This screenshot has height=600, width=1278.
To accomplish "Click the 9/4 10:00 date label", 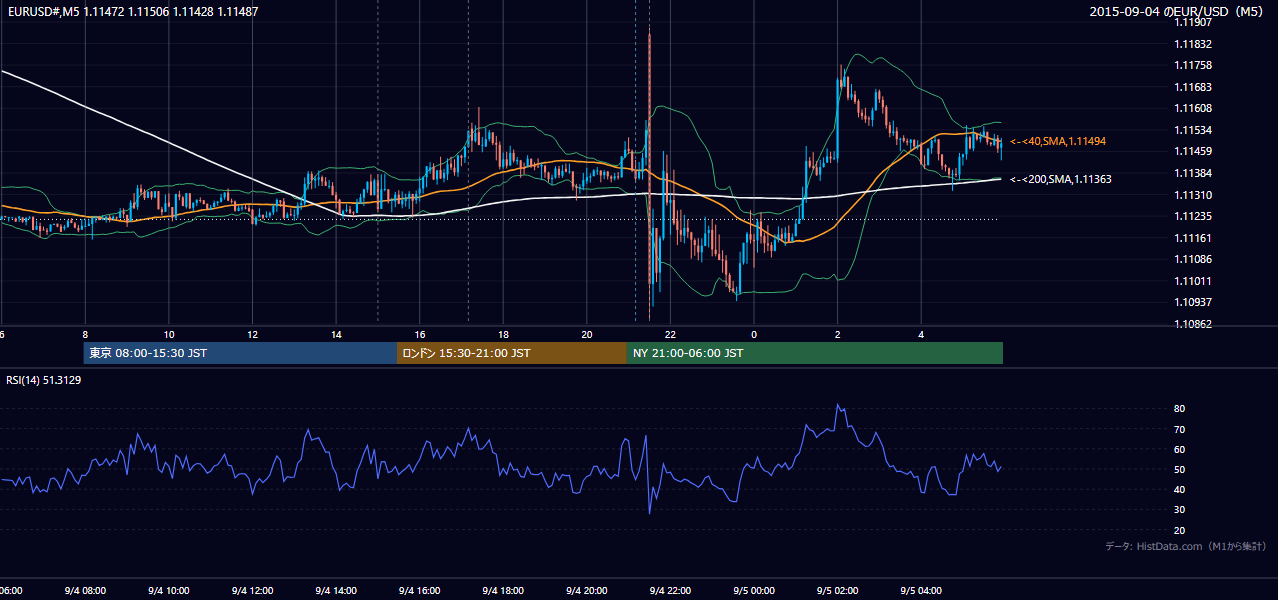I will 169,591.
